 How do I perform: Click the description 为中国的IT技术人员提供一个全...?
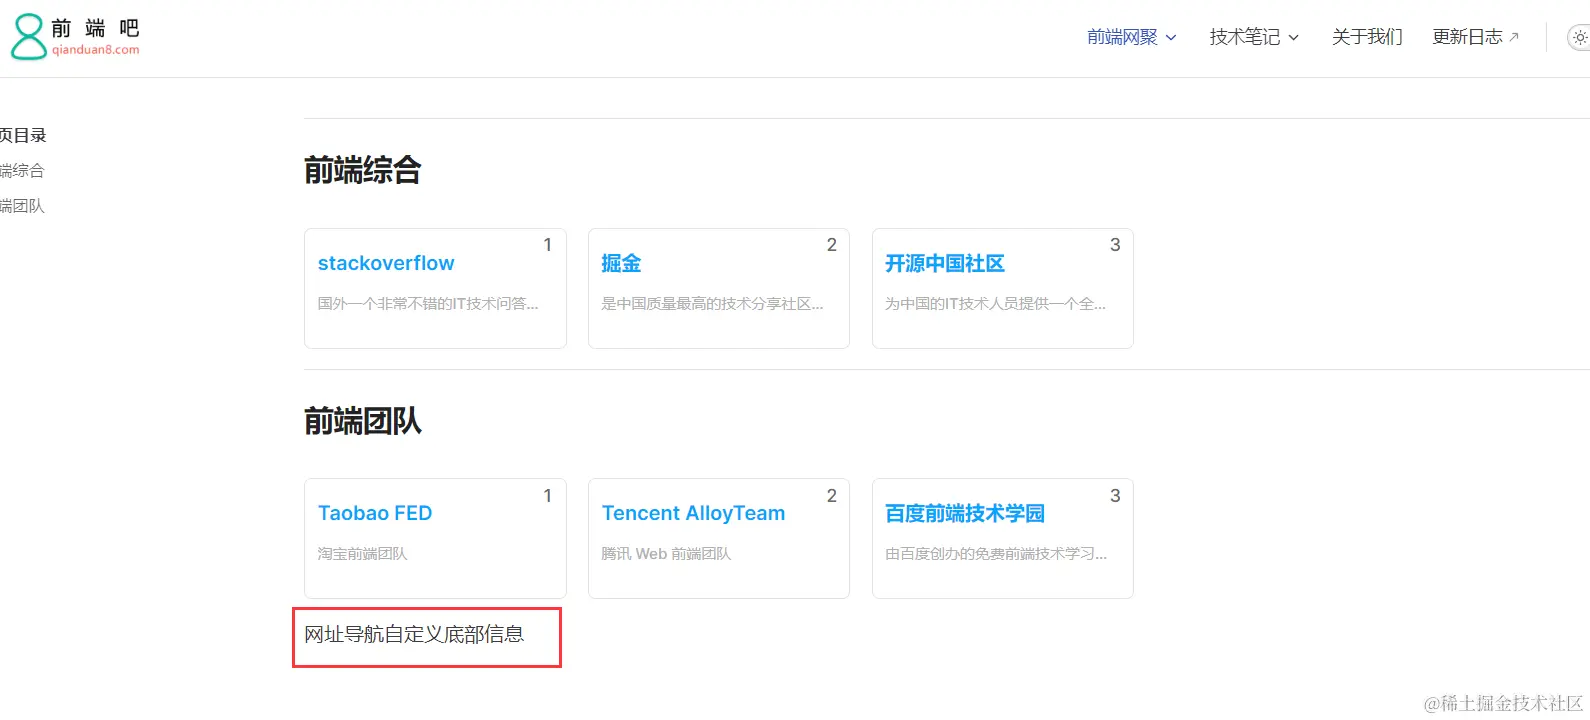(x=995, y=303)
